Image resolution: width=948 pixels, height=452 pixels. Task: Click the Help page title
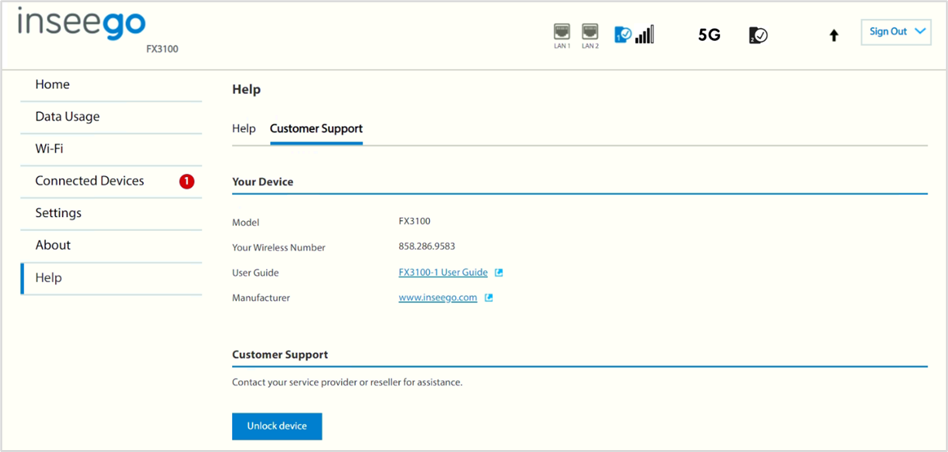246,90
